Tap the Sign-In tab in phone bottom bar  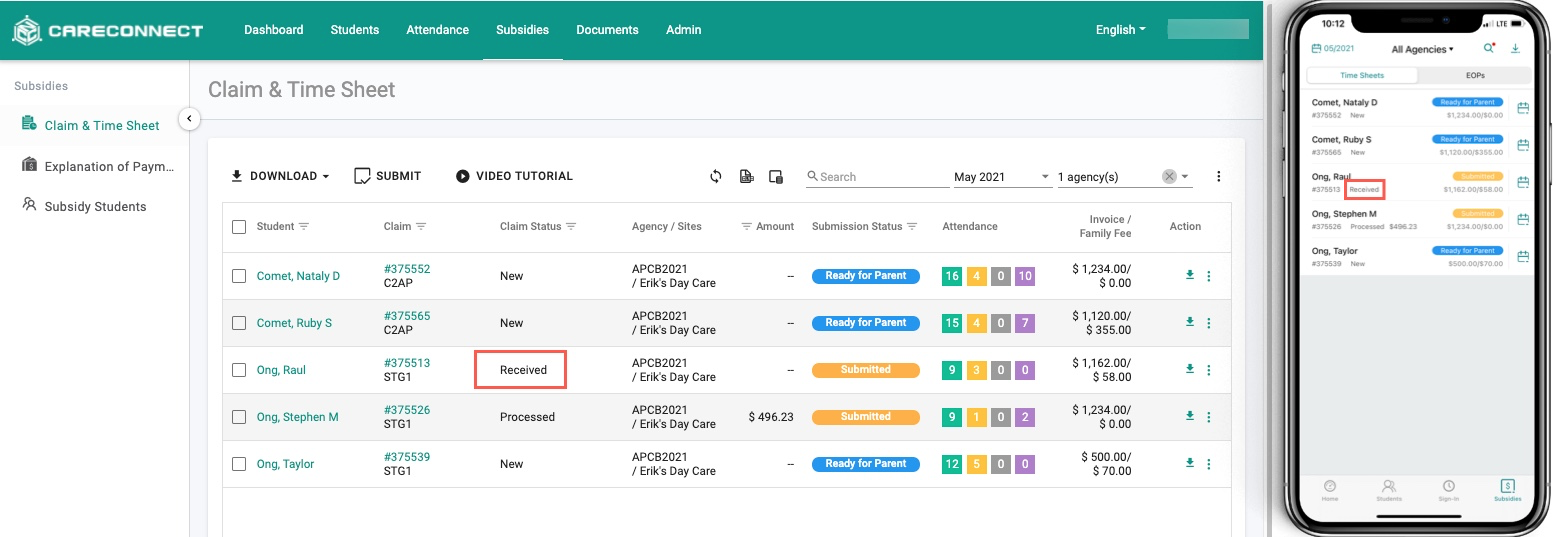pyautogui.click(x=1448, y=490)
